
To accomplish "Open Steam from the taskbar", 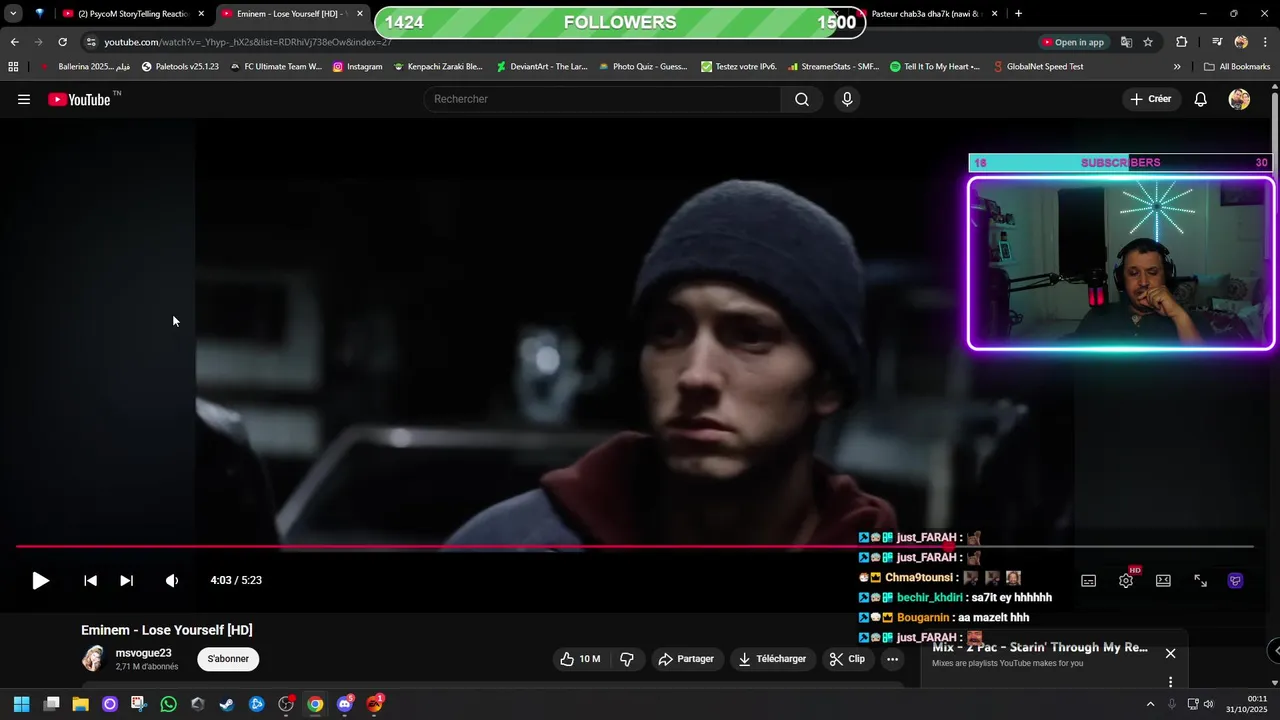I will point(227,704).
